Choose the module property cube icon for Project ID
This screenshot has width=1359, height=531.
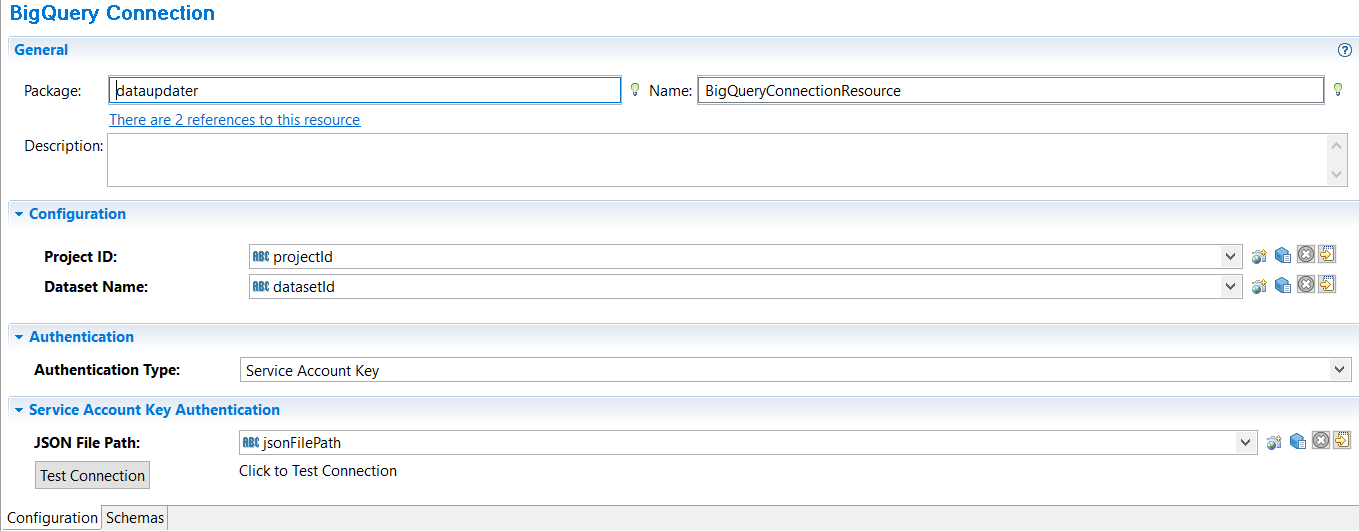(x=1283, y=256)
